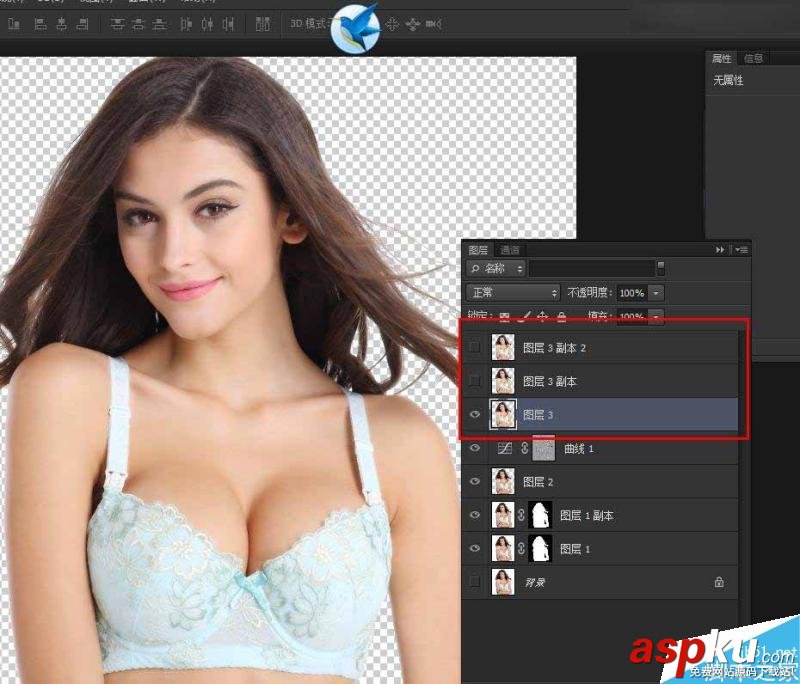Screen dimensions: 800x684
Task: Click the mask thumbnail of 图层 1
Action: tap(540, 549)
